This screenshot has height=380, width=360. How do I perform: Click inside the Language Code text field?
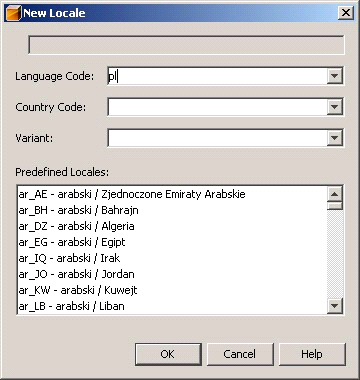coord(217,77)
